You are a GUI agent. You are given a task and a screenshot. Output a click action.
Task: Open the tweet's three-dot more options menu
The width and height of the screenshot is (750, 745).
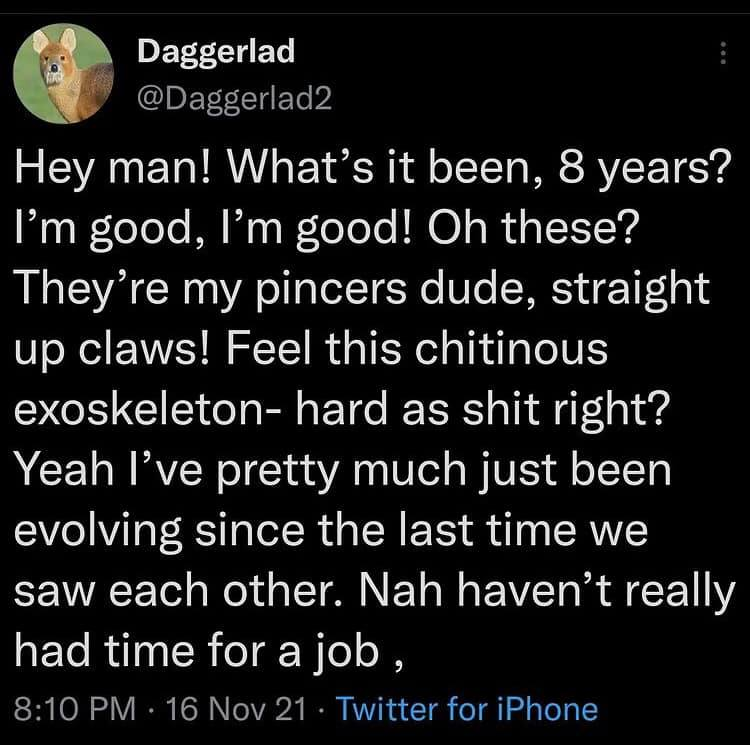click(724, 55)
